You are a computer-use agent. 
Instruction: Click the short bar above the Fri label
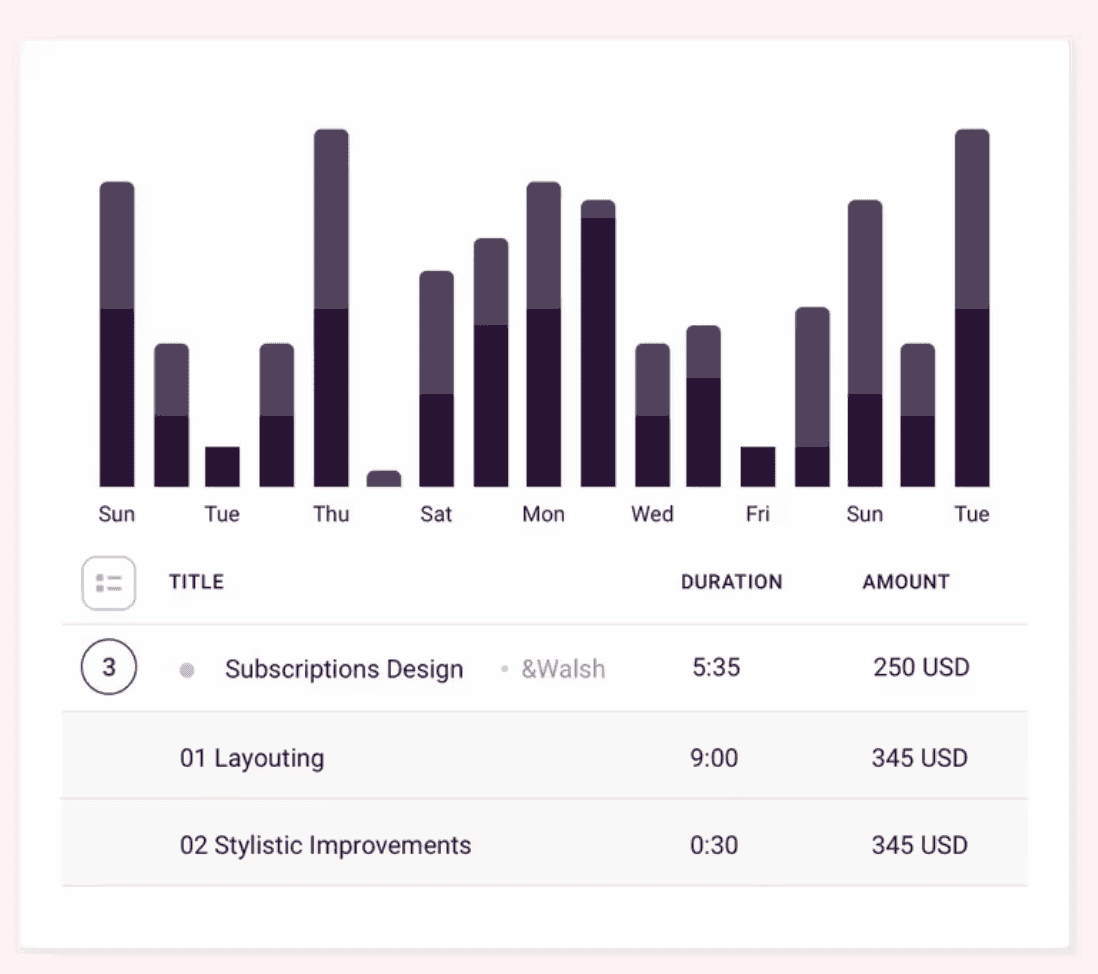tap(757, 466)
